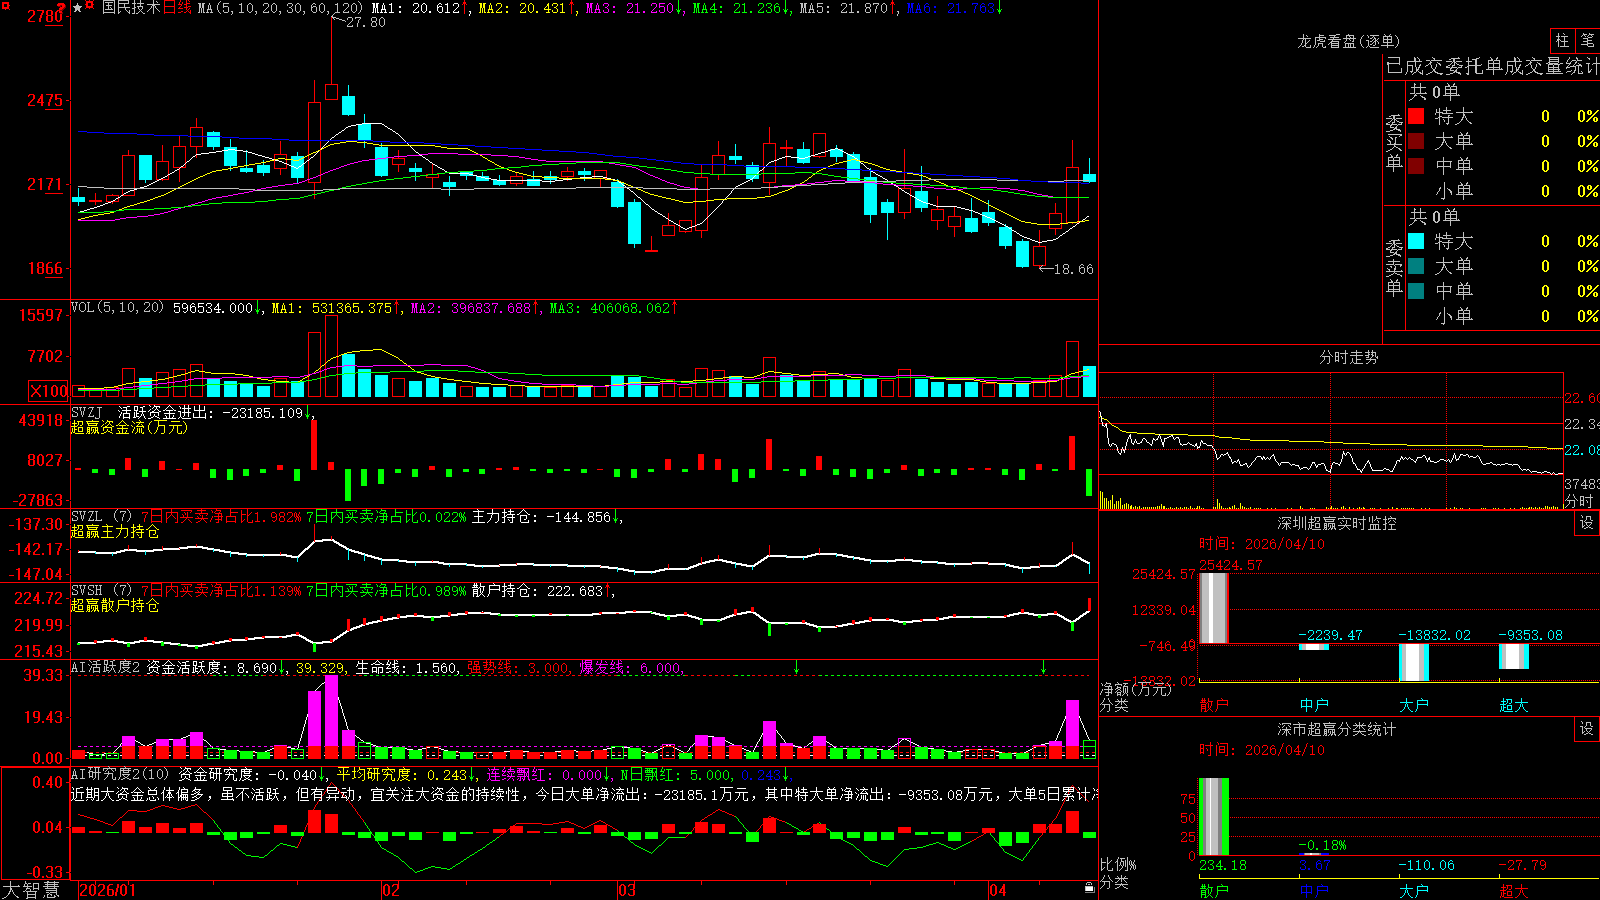Click the 27.80 high price annotation
1600x900 pixels.
coord(365,23)
